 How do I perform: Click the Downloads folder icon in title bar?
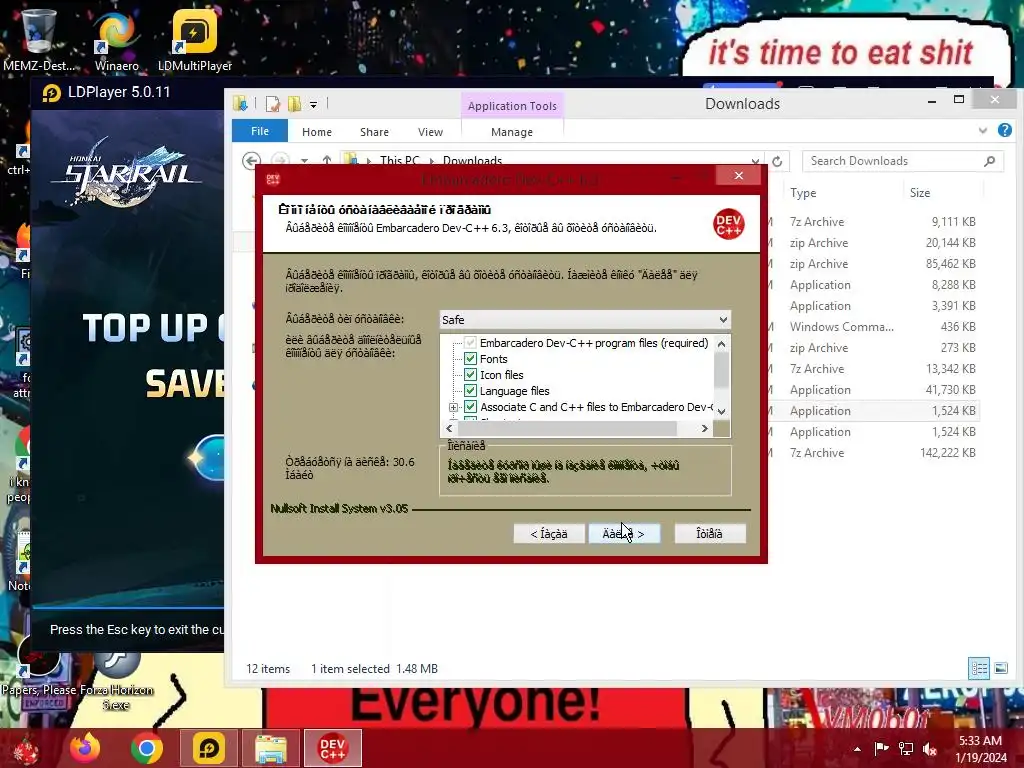coord(240,103)
